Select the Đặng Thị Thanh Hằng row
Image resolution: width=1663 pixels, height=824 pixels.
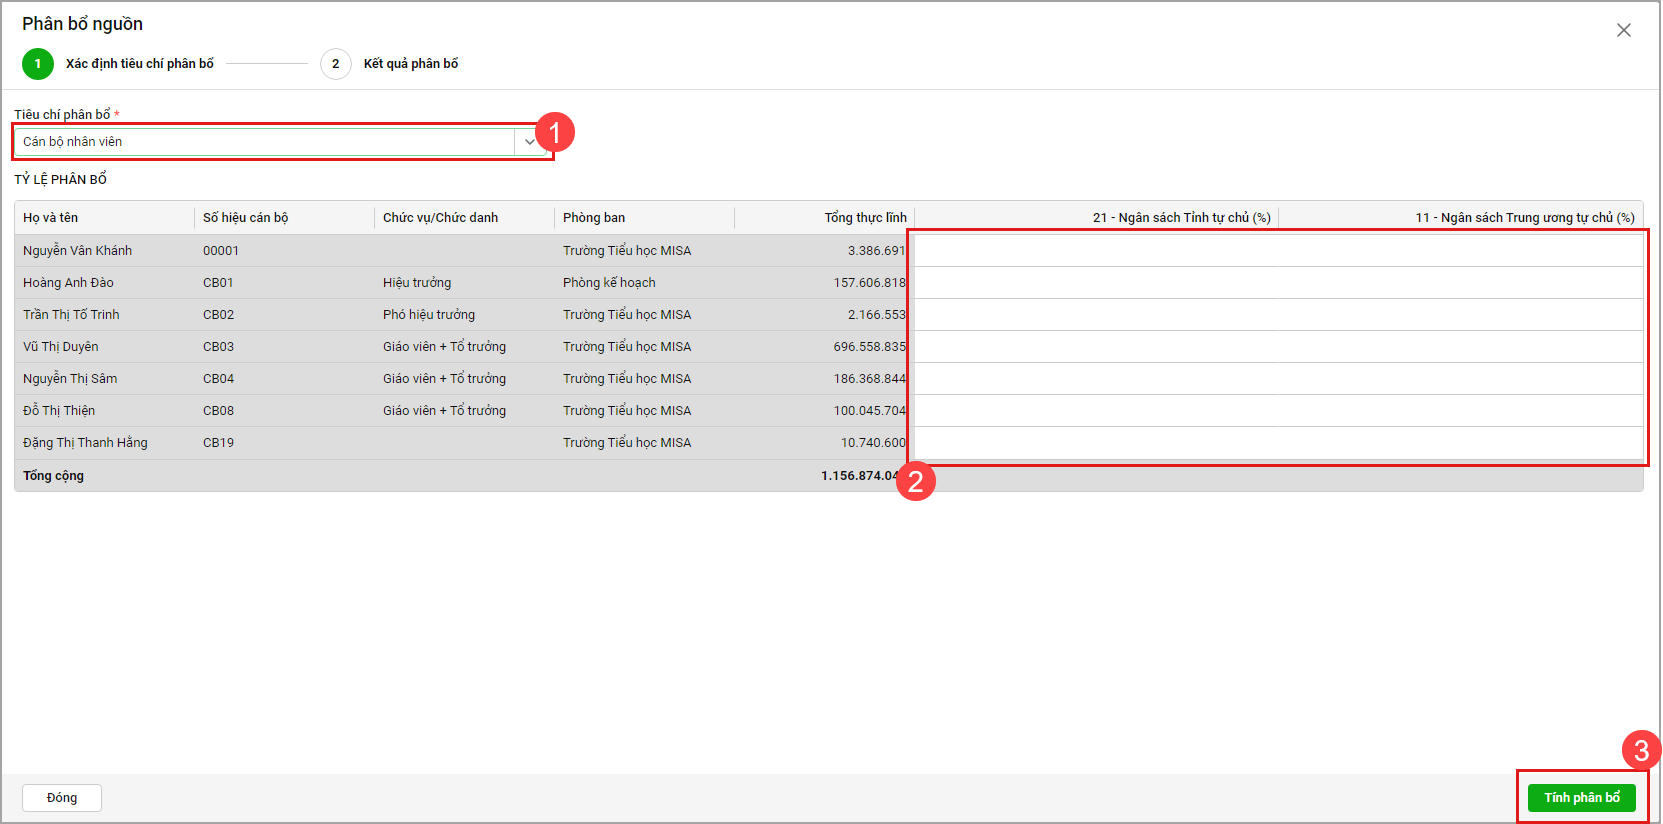coord(86,443)
